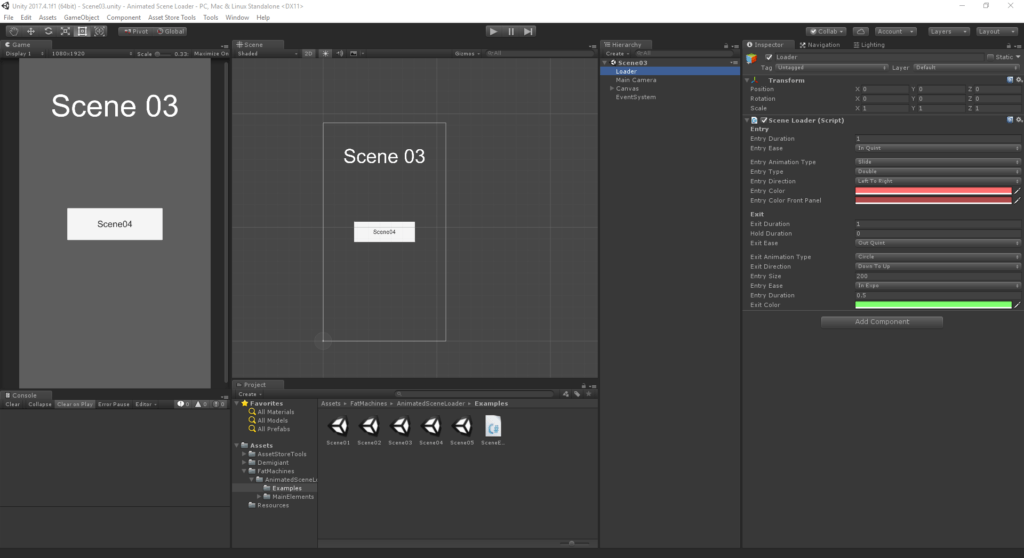Open scene effects image icon
The image size is (1024, 558).
353,54
